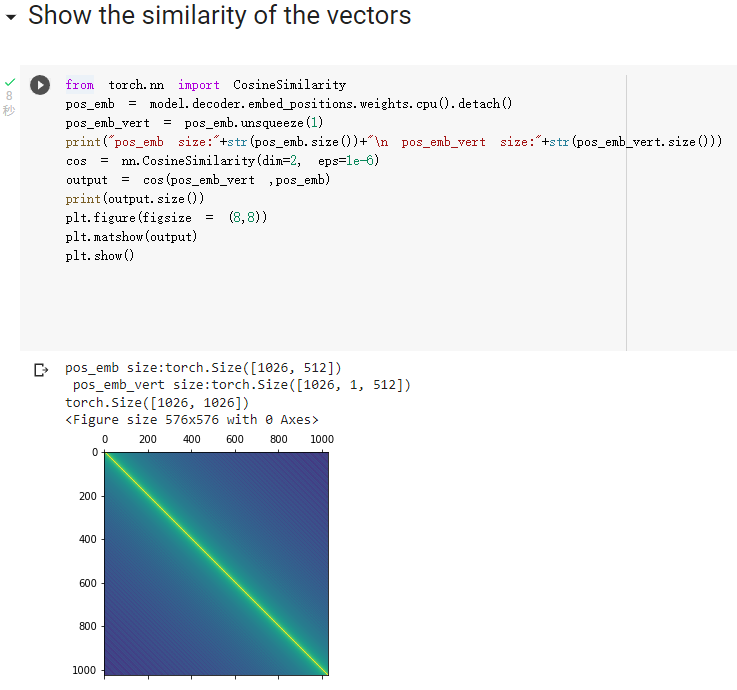Viewport: 737px width, 690px height.
Task: Click the '<Figure size 576x576 with 0 Axes>' output line
Action: tap(192, 419)
